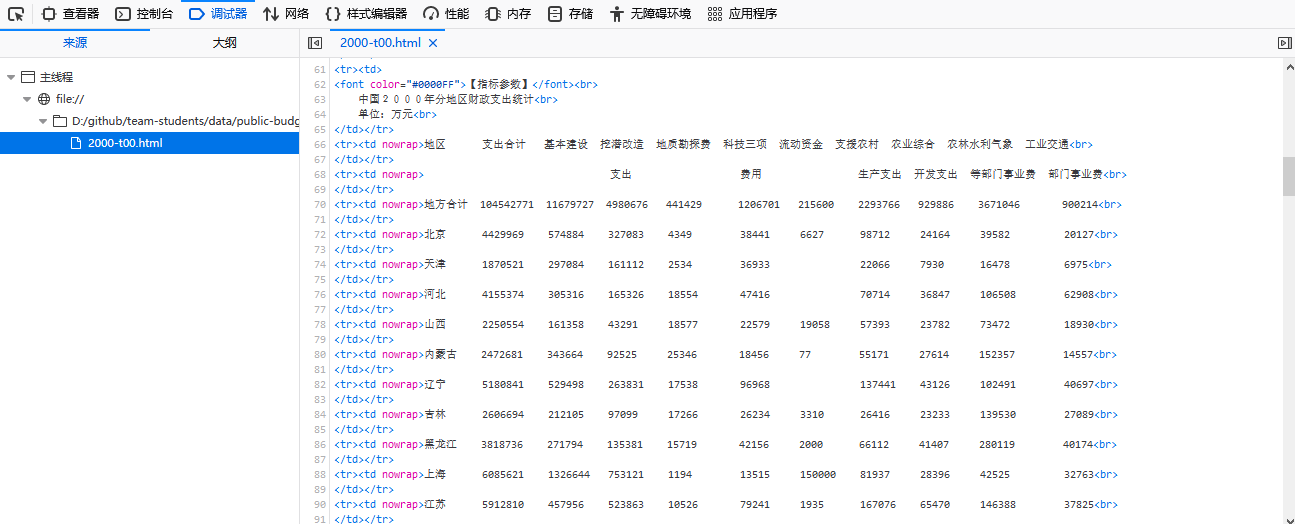This screenshot has height=524, width=1295.
Task: Click the 黑龙江 row label
Action: tap(440, 444)
